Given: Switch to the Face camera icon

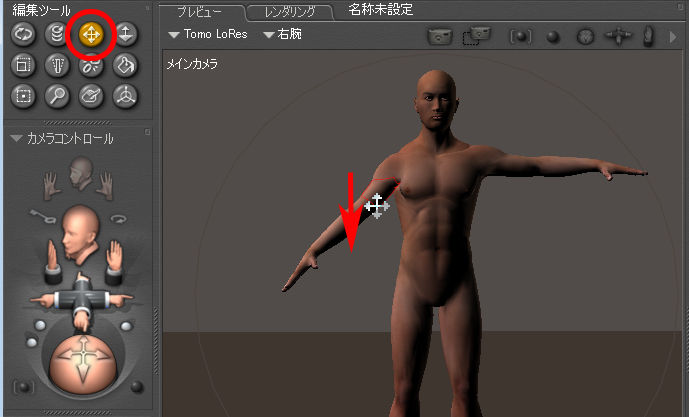Looking at the screenshot, I should coord(82,173).
